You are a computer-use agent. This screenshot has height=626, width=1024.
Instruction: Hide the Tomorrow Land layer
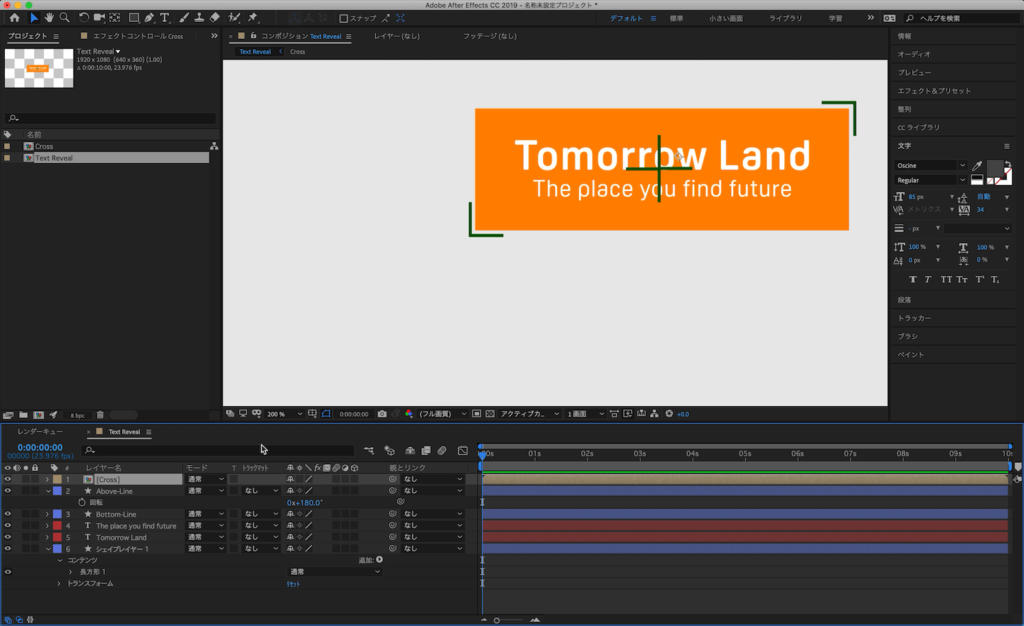7,537
